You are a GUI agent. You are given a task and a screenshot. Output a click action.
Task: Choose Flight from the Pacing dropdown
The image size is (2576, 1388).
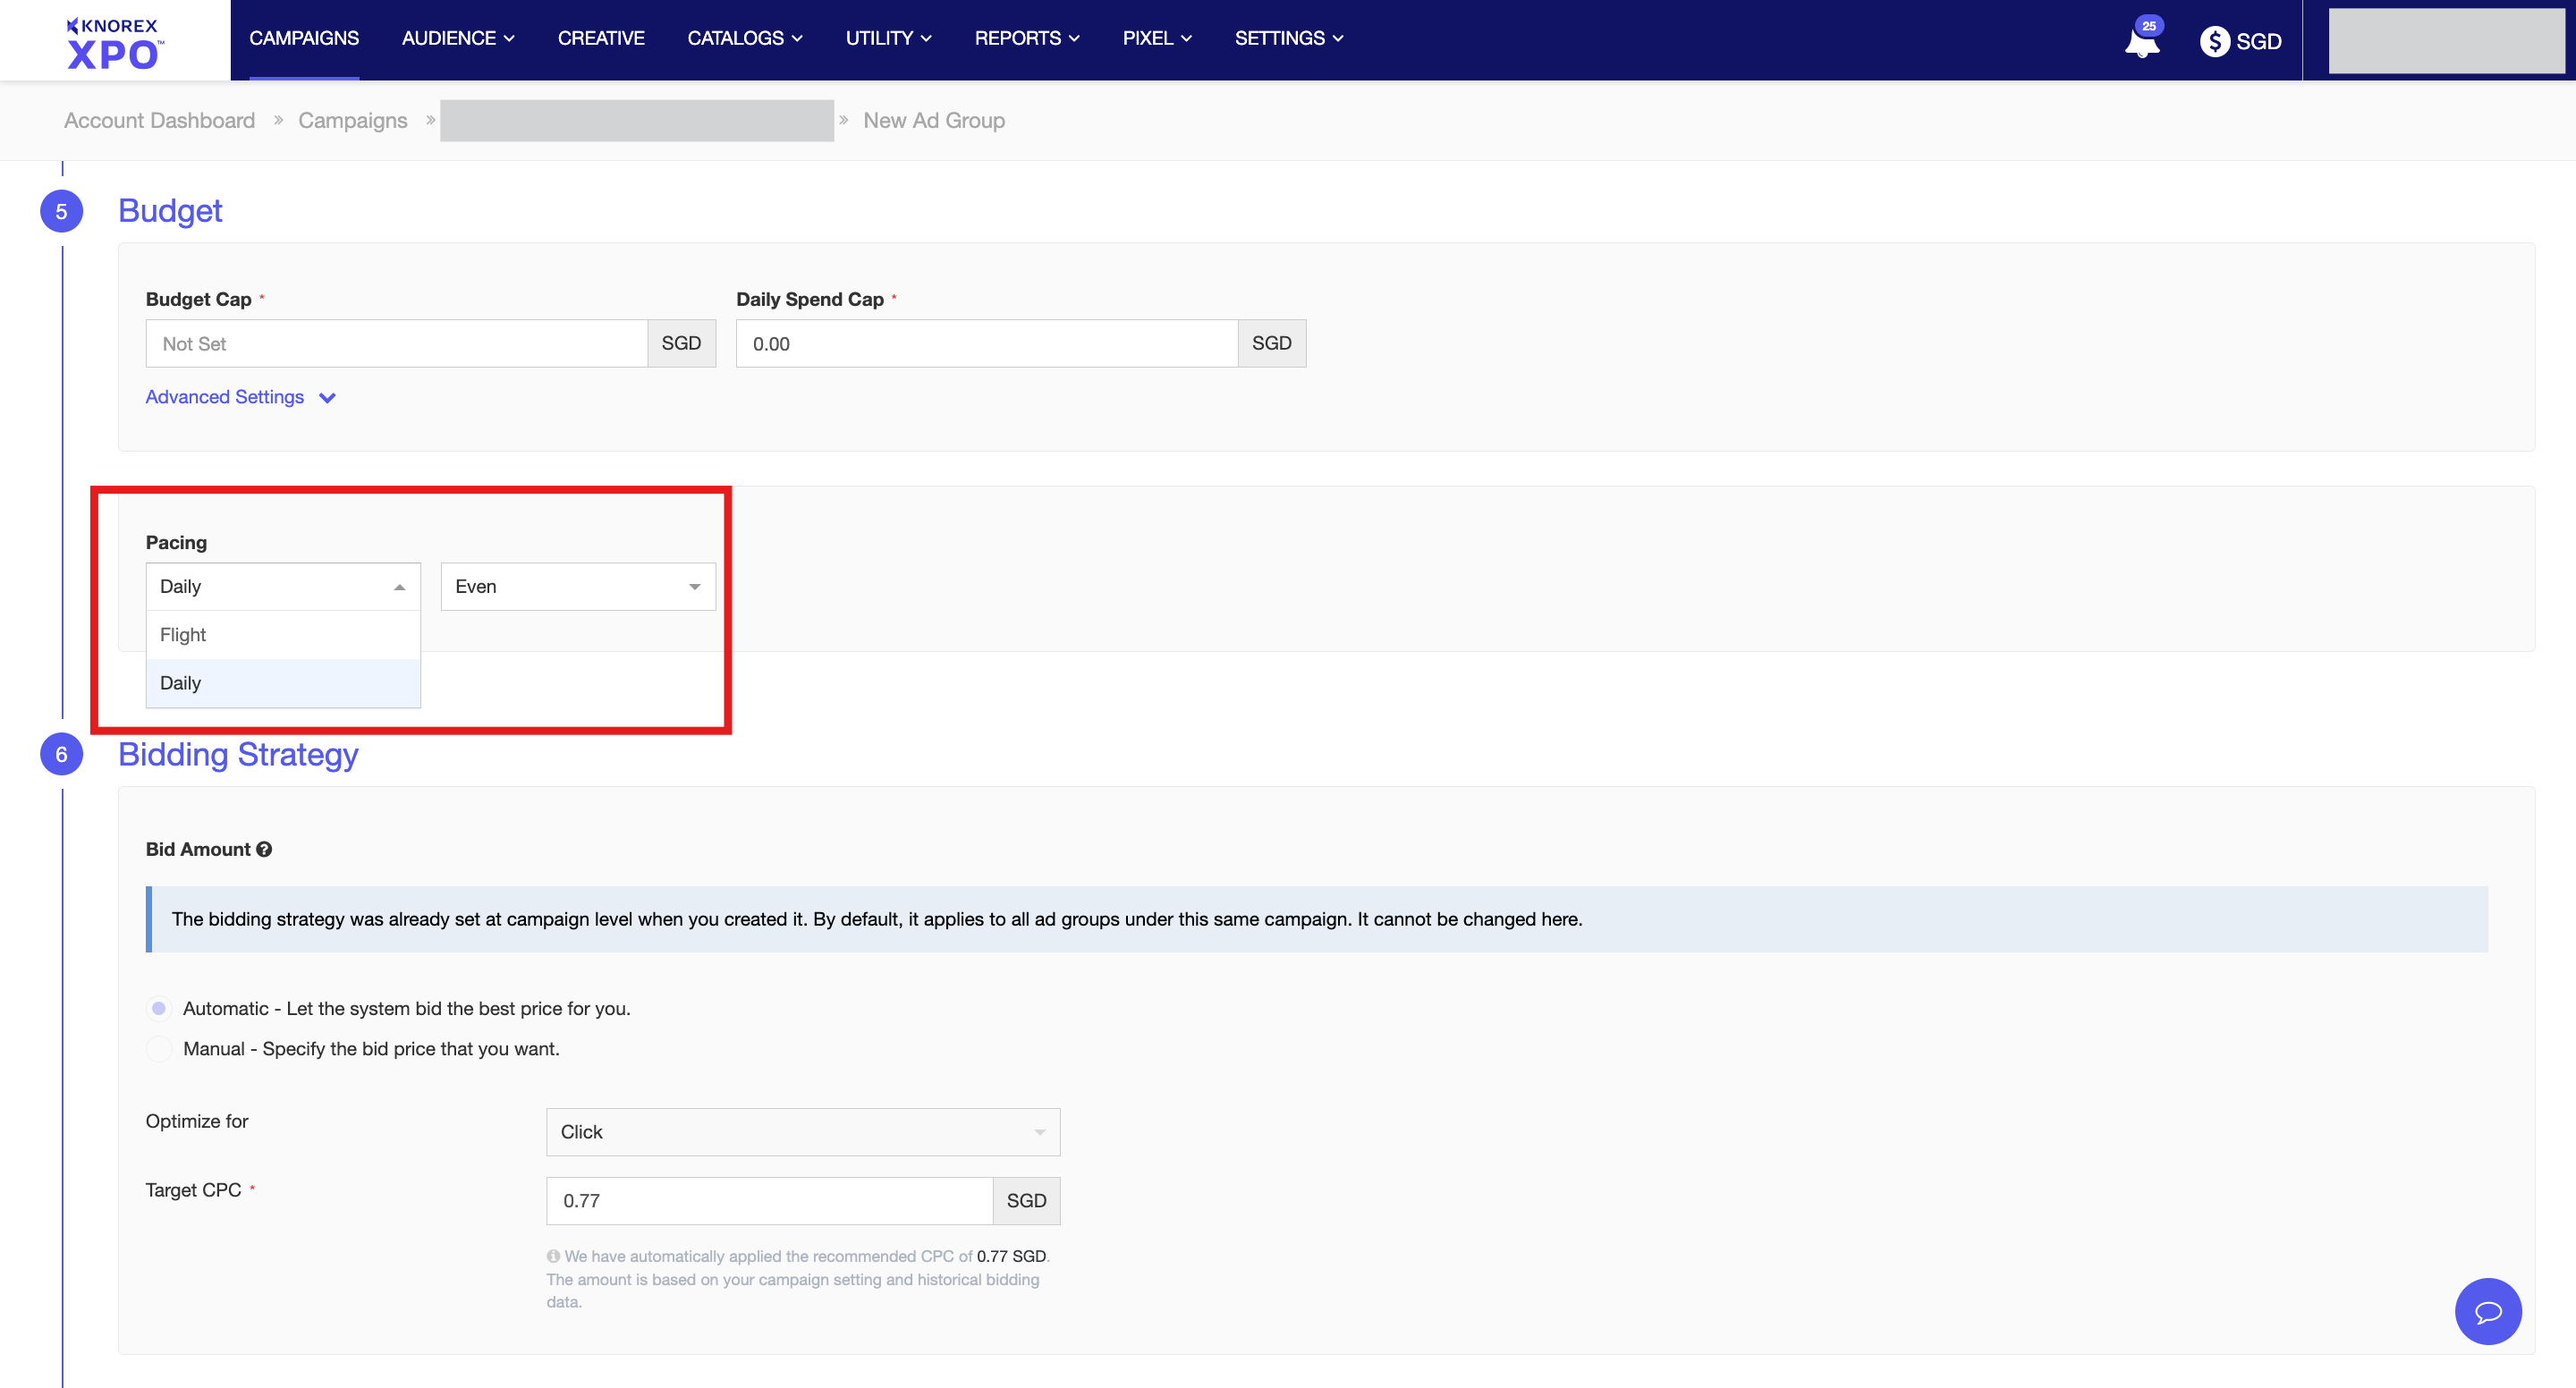click(183, 634)
